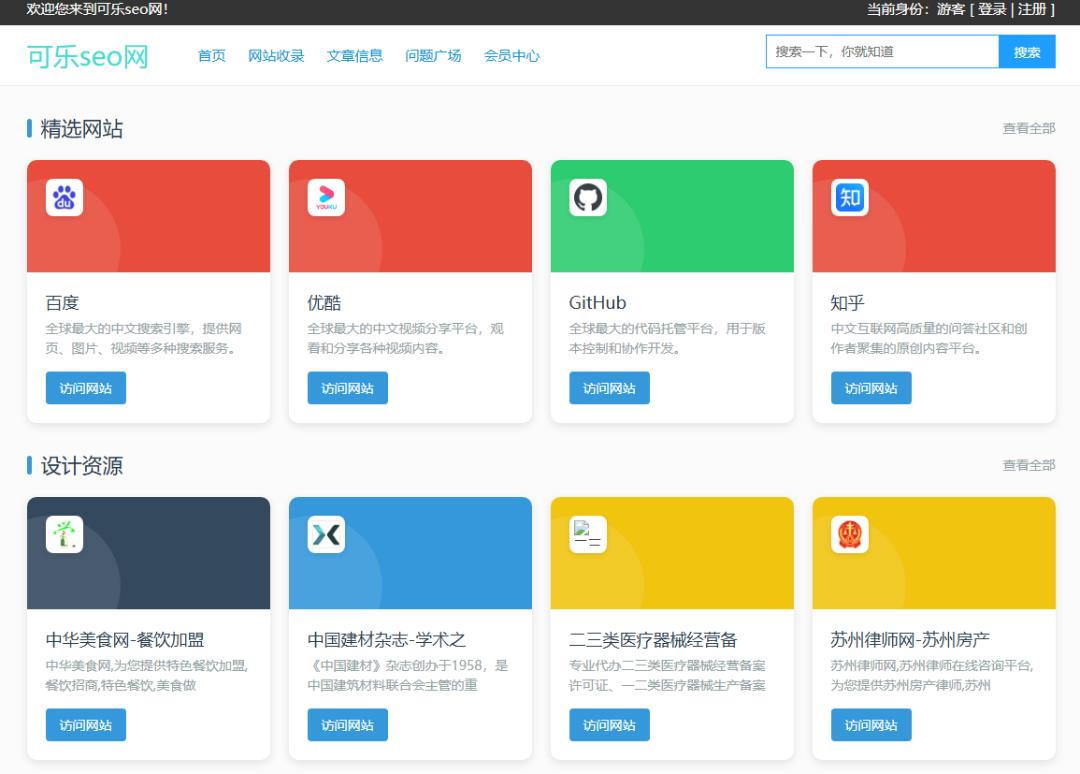1080x774 pixels.
Task: Click the 登录 link in top bar
Action: click(x=992, y=9)
